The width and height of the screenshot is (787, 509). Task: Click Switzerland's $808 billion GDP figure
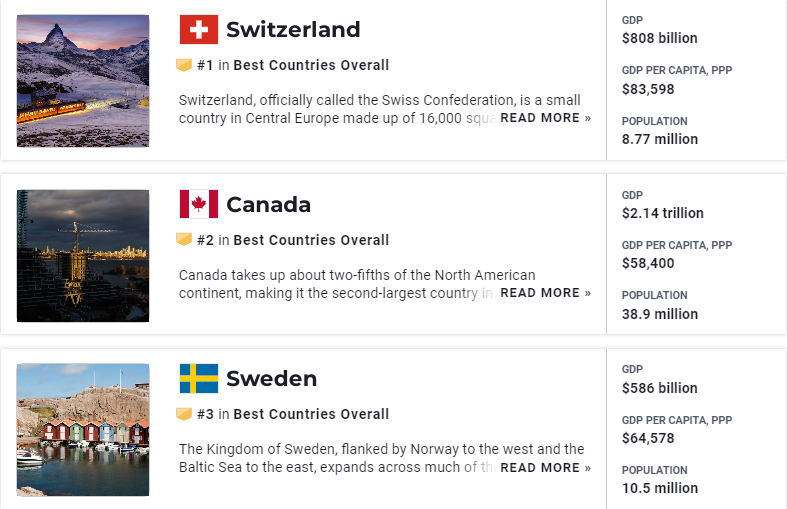[659, 38]
